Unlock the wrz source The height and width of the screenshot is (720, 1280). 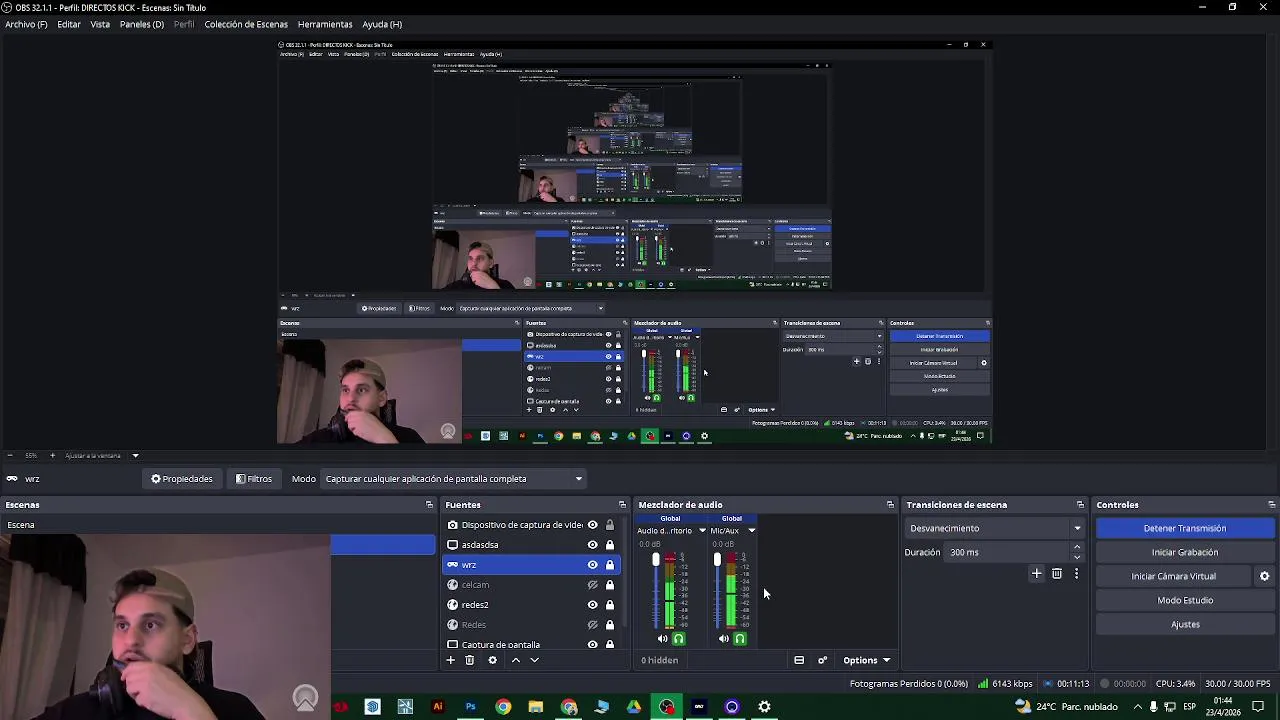(x=610, y=565)
